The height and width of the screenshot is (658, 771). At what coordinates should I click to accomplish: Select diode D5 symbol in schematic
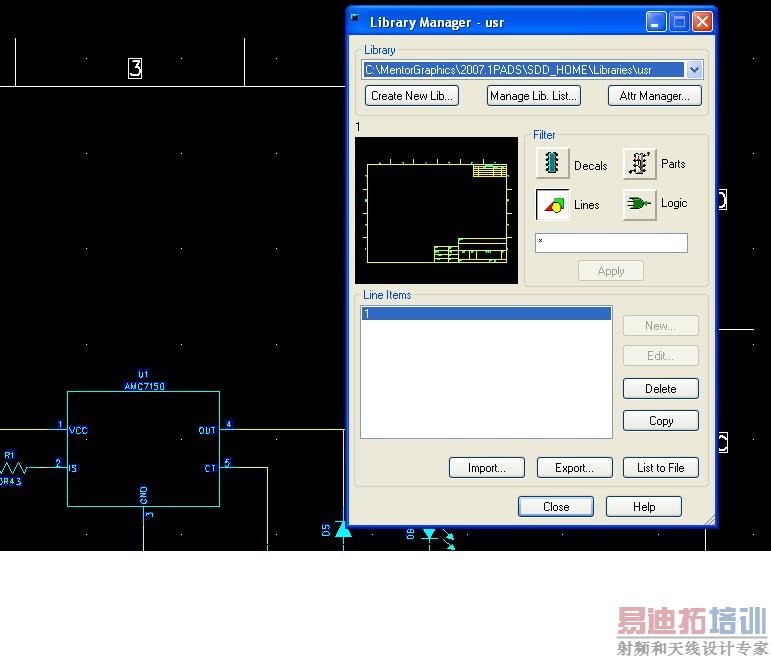(343, 530)
